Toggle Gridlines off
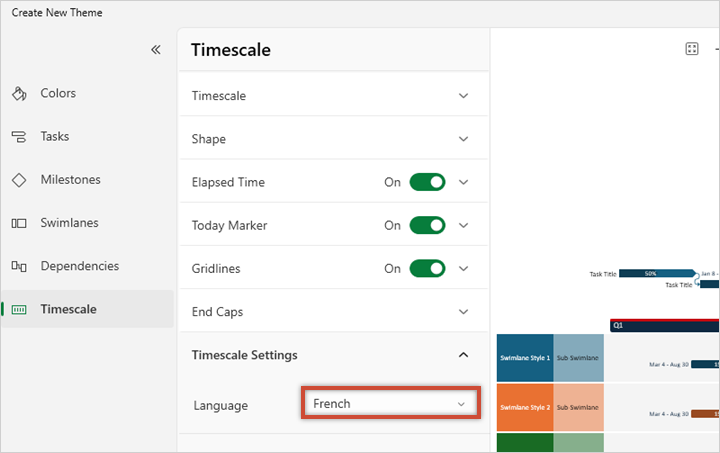The height and width of the screenshot is (453, 720). click(427, 268)
